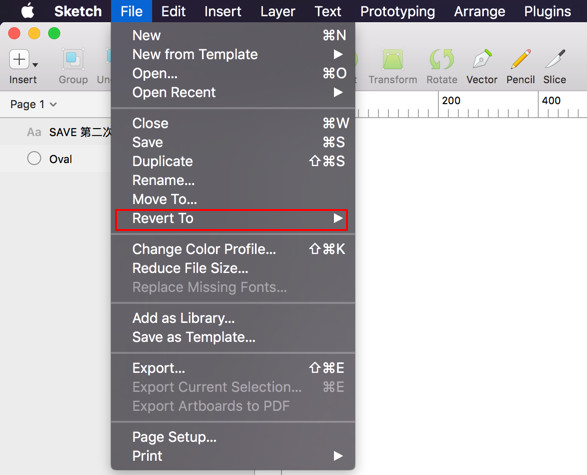Screen dimensions: 587x475
Task: Click the 400 mark on ruler
Action: click(x=551, y=100)
